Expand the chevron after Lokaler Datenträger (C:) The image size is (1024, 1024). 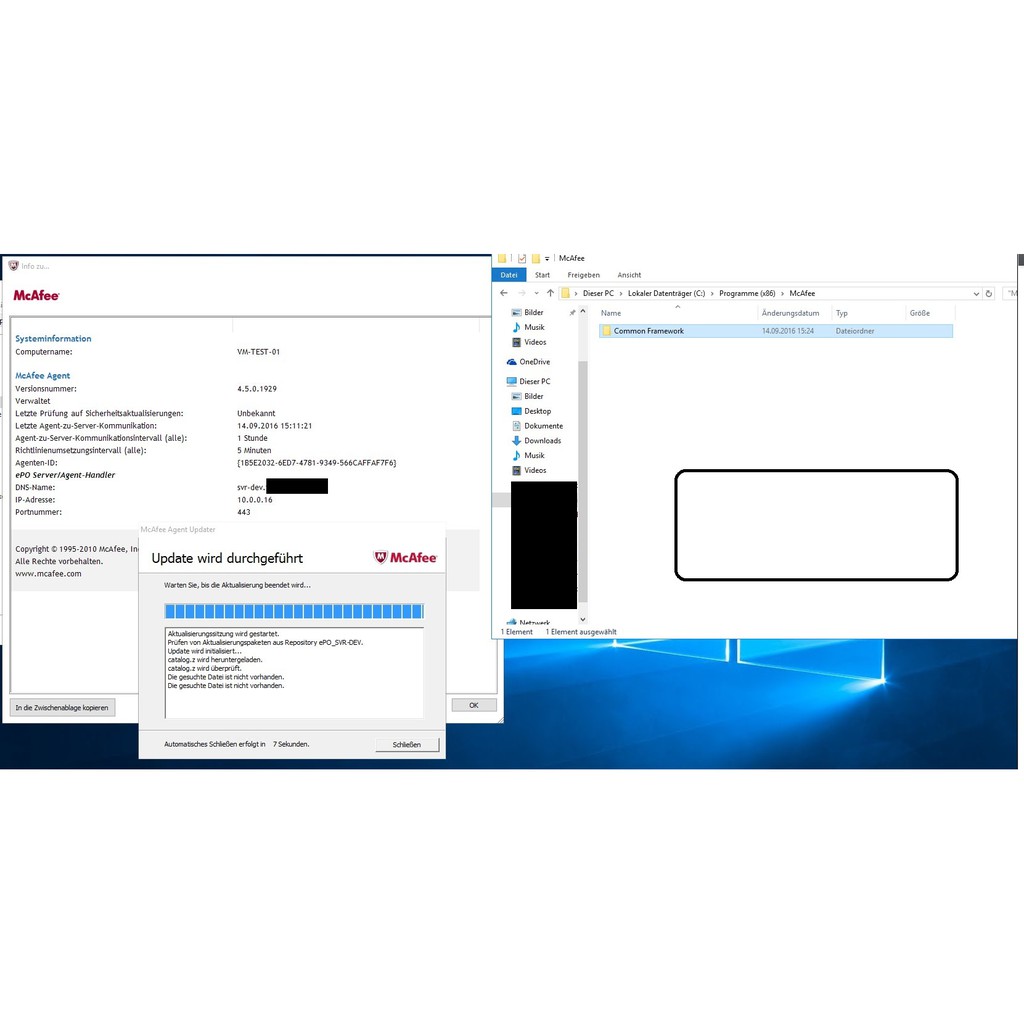tap(712, 294)
